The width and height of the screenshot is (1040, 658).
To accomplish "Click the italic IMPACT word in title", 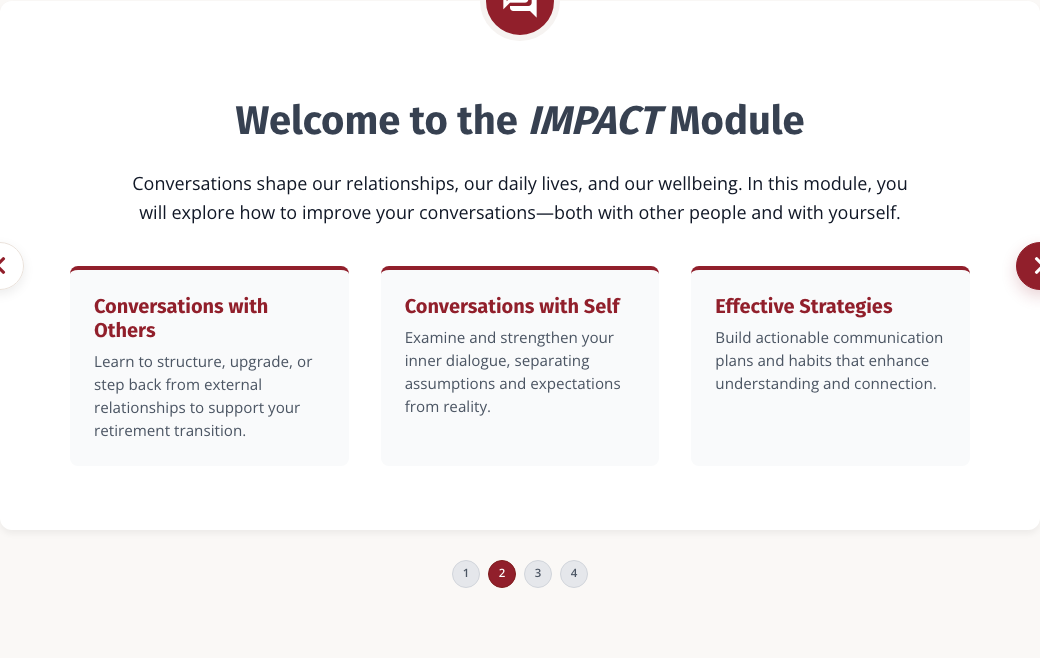I will (595, 121).
